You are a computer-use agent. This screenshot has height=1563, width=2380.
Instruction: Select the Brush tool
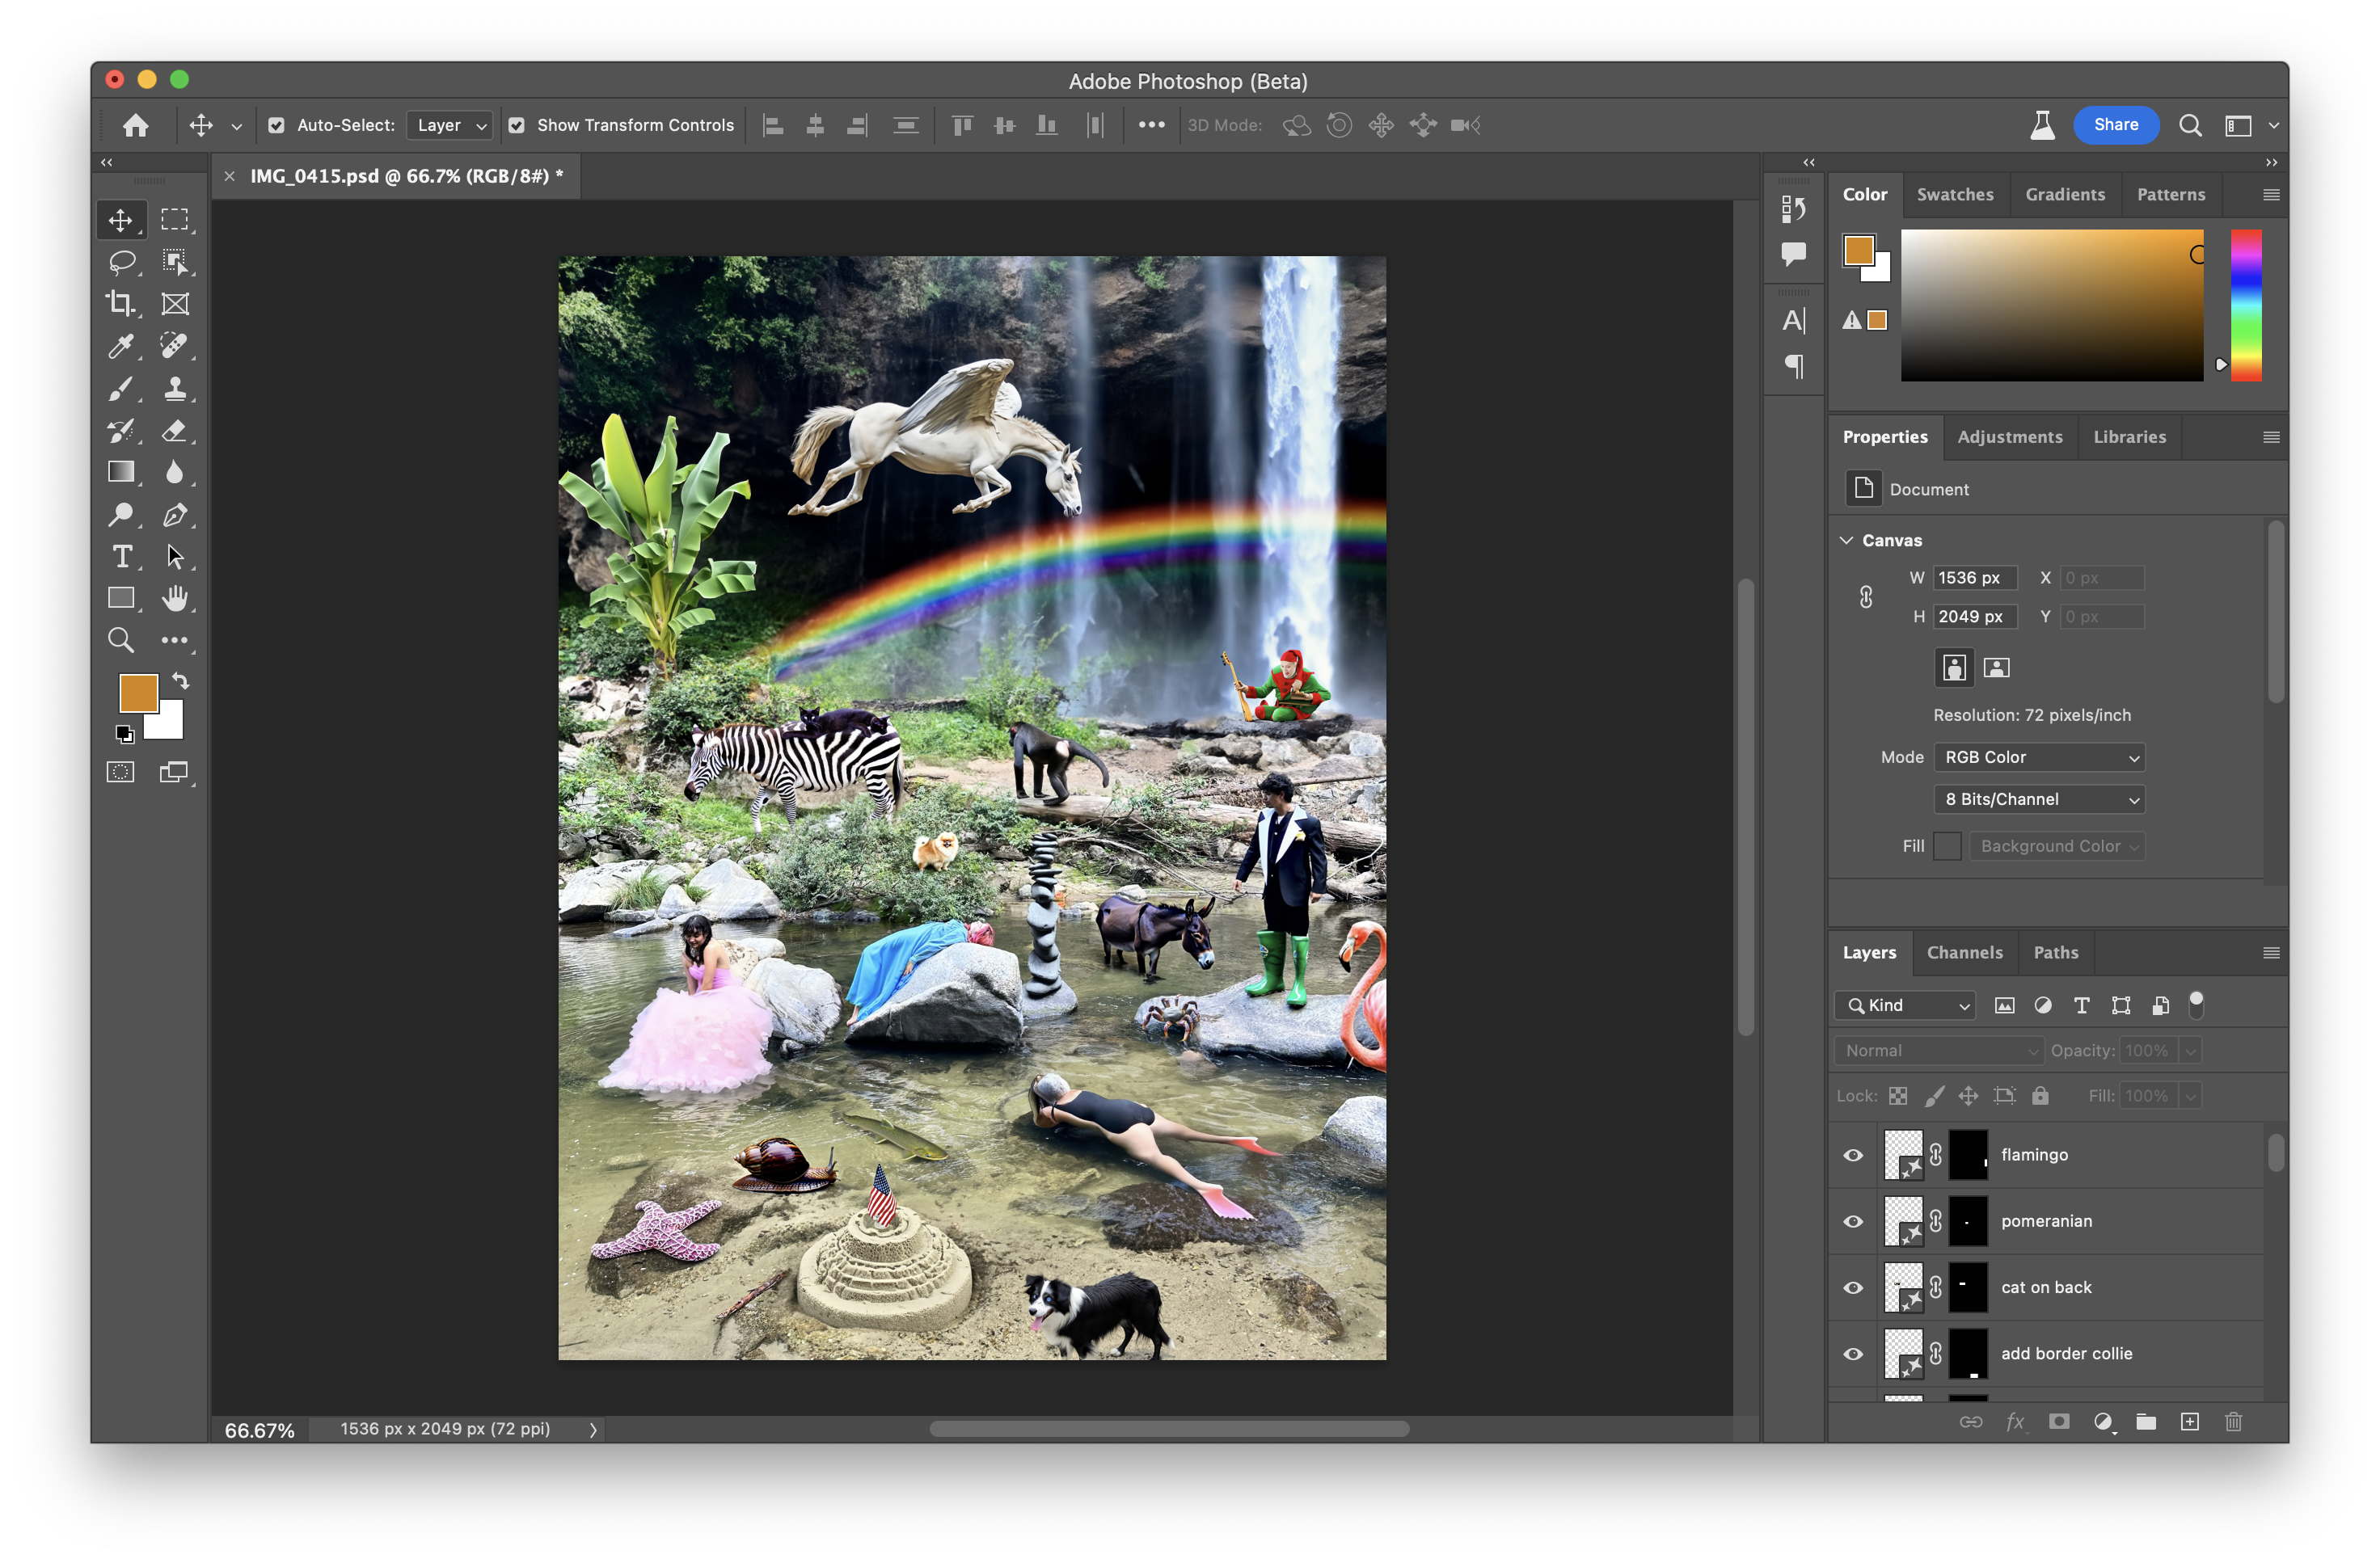(x=121, y=388)
